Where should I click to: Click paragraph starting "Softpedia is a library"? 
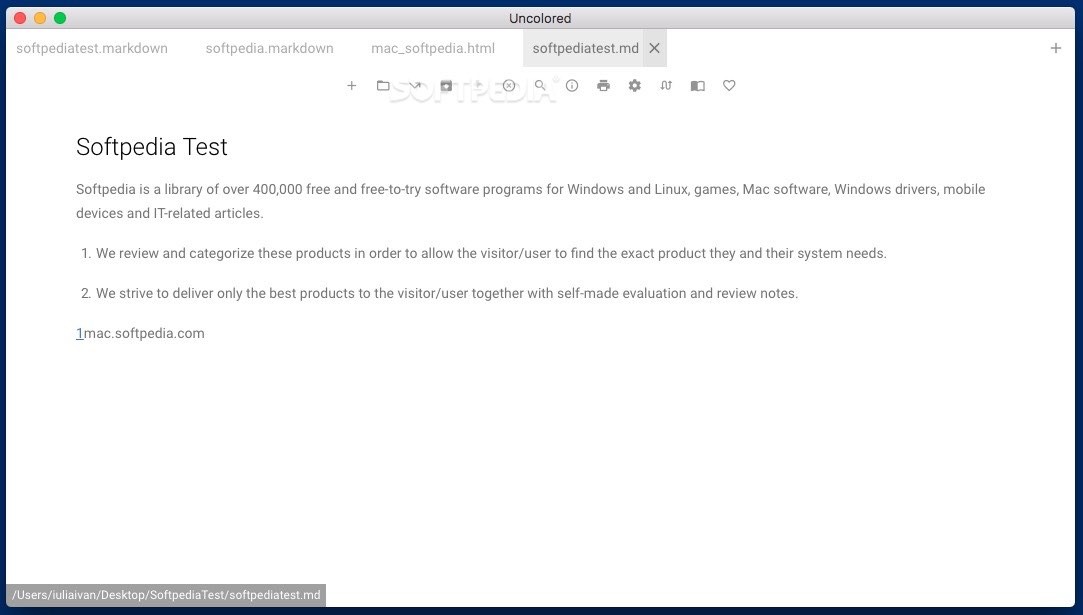tap(530, 201)
